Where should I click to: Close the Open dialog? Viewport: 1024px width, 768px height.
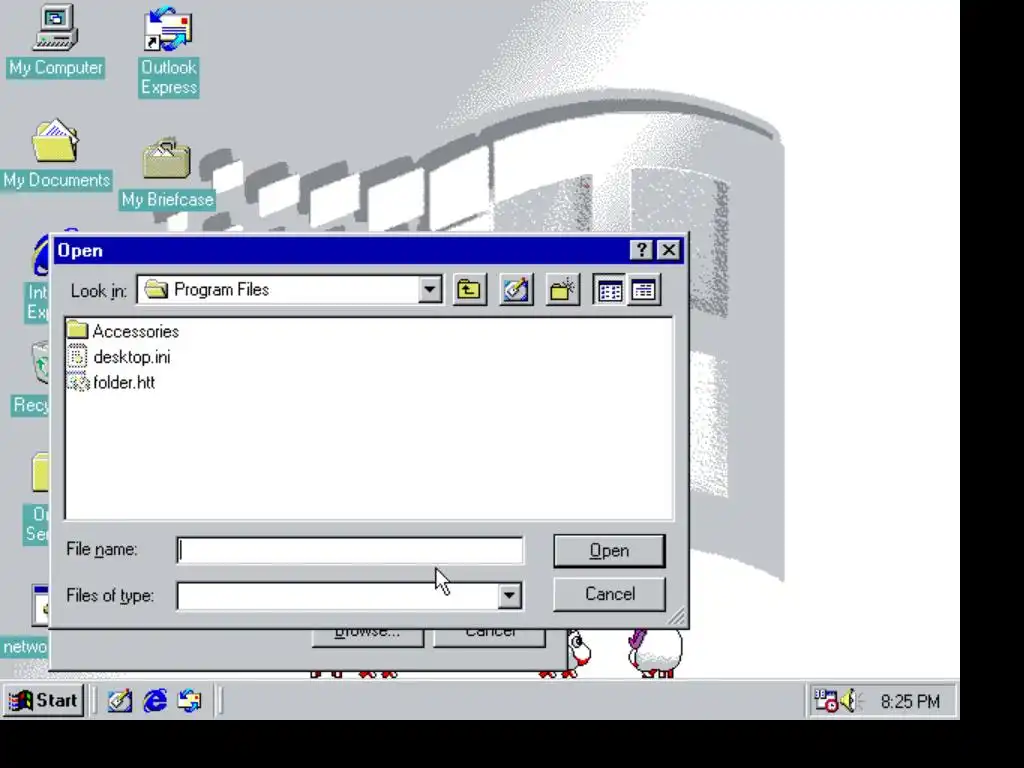pyautogui.click(x=669, y=250)
